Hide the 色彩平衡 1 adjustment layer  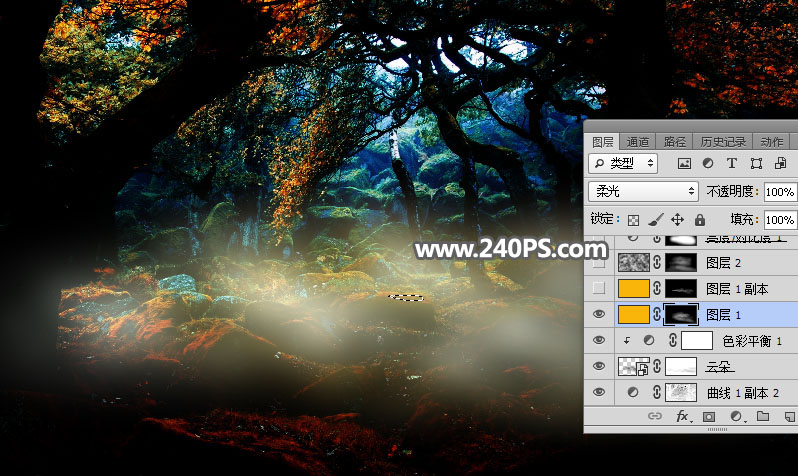point(599,340)
